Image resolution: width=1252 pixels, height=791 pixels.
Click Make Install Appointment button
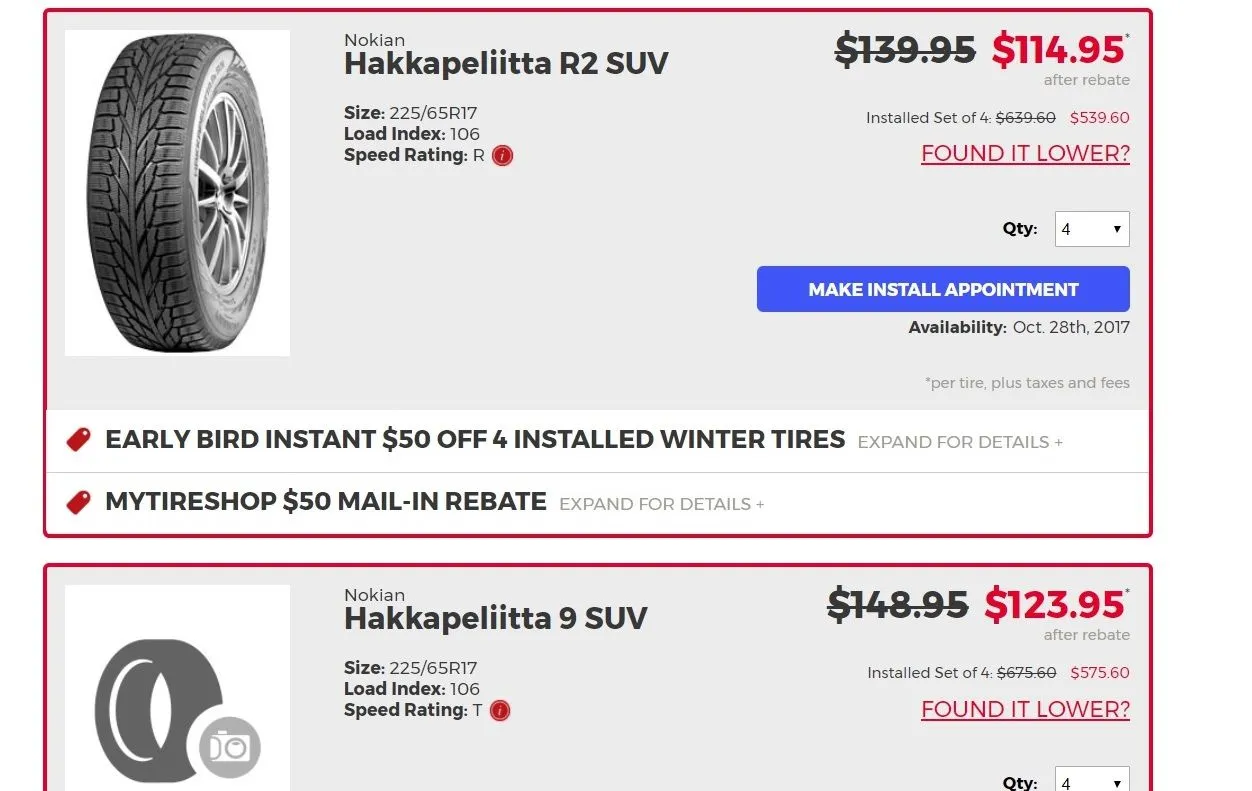[x=943, y=289]
